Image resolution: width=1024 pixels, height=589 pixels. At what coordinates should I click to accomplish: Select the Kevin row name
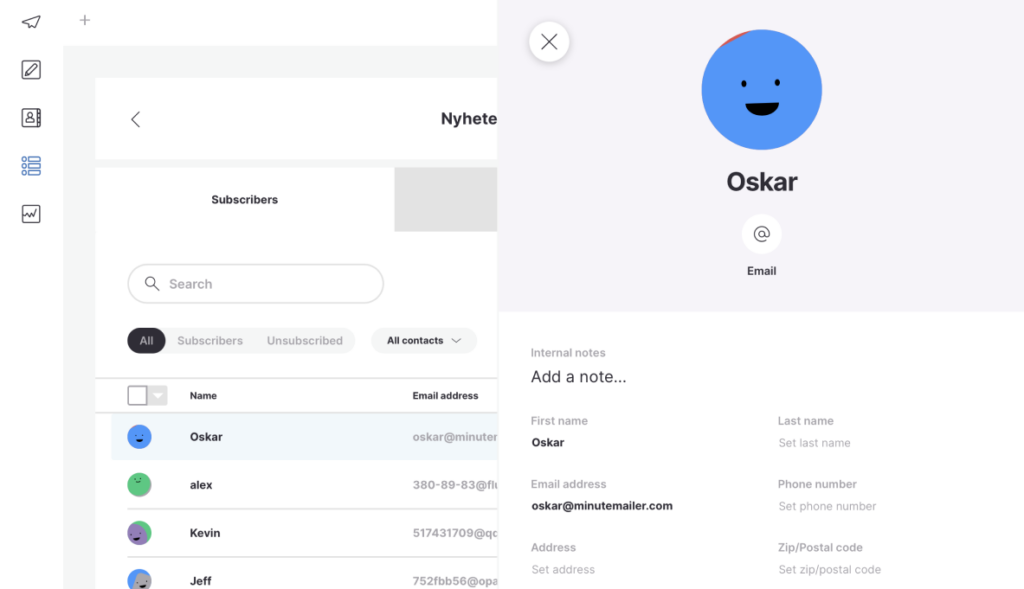pos(204,533)
